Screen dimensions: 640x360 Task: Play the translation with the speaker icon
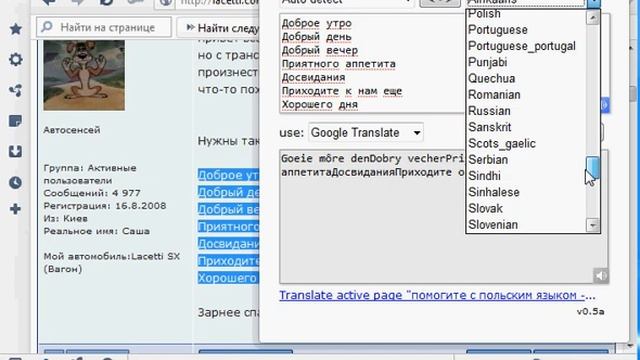(600, 276)
